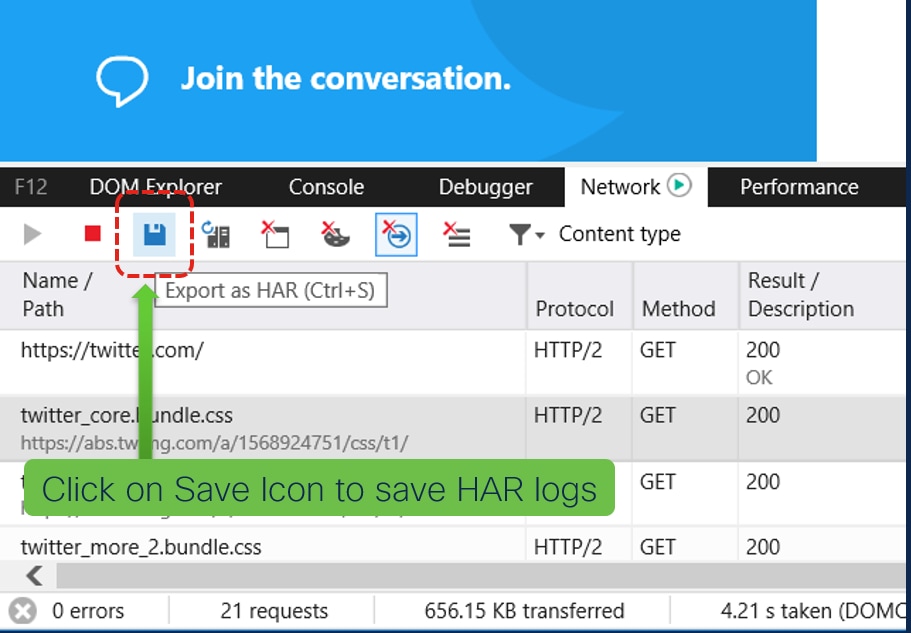
Task: Click GET in the twitter_core.bundle.css row
Action: coord(658,416)
